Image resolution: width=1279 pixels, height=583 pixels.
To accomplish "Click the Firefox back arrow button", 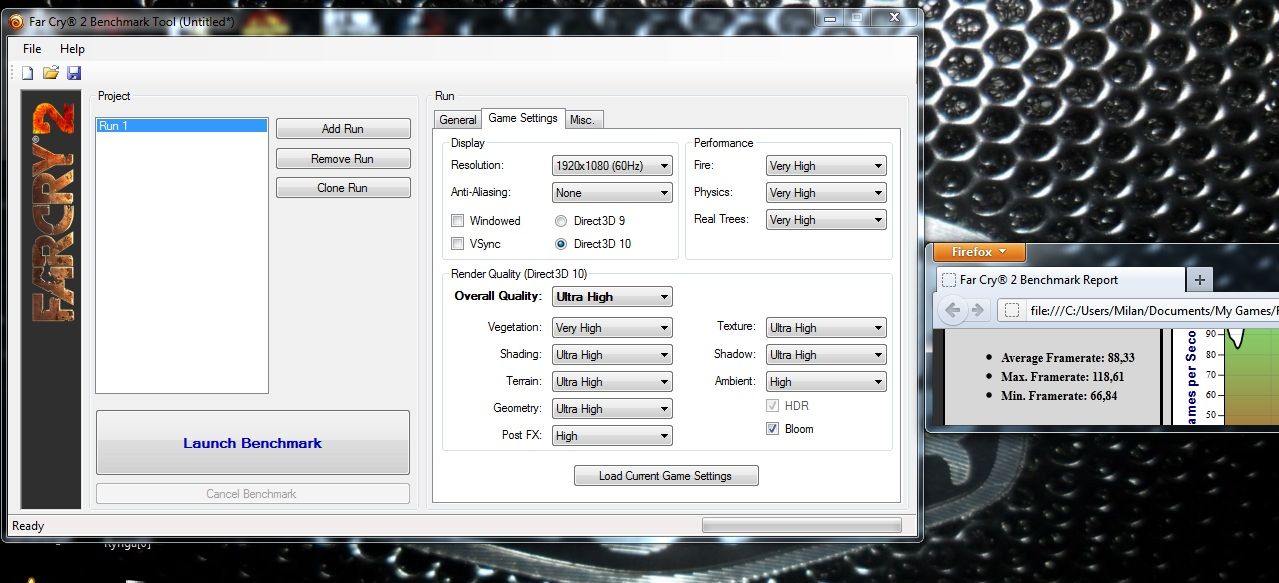I will [x=952, y=310].
